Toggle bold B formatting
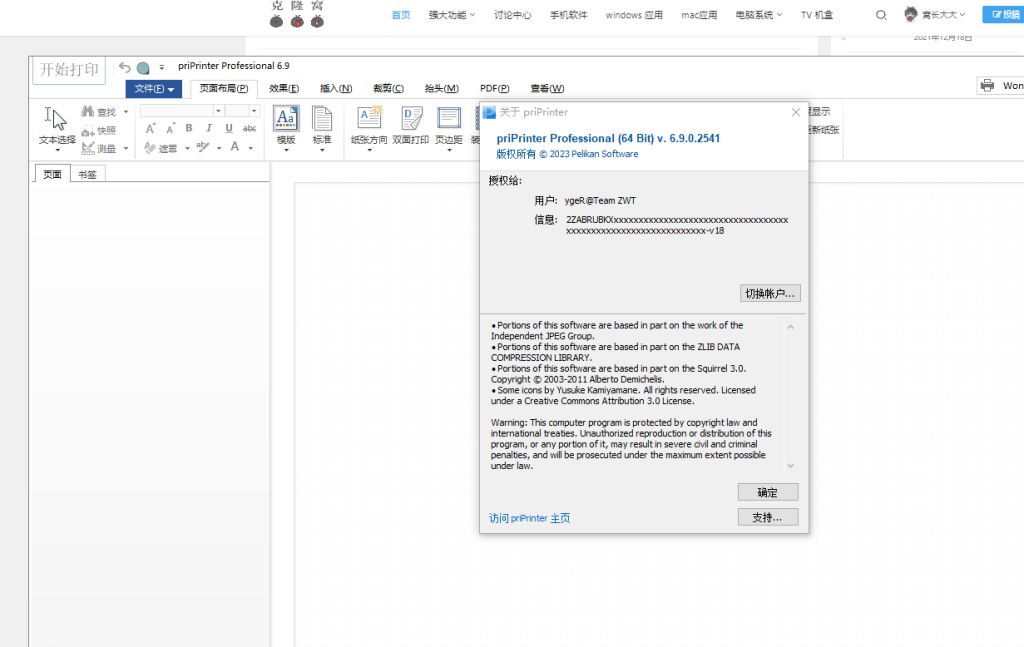Screen dimensions: 1024x647 [x=189, y=128]
